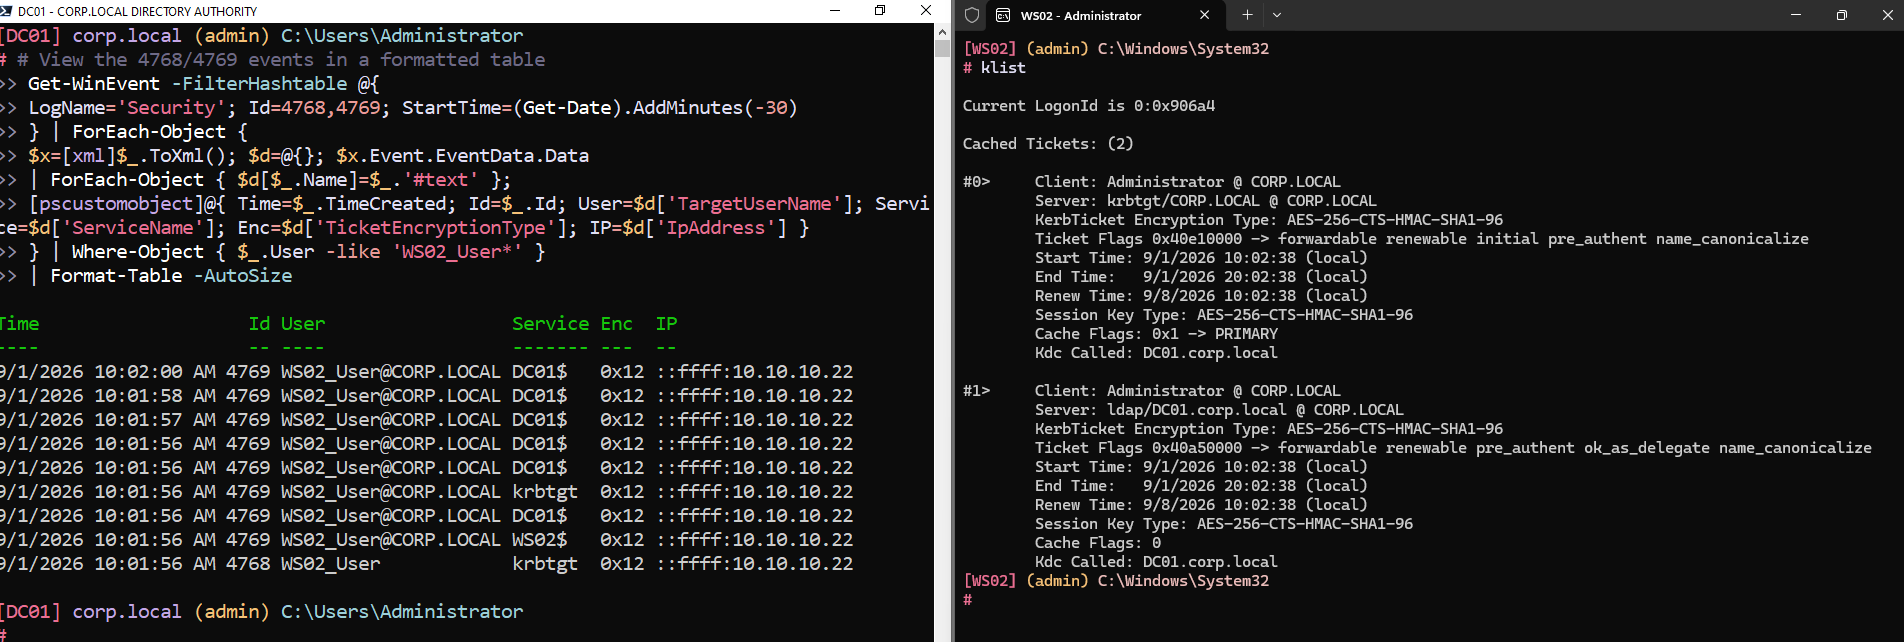This screenshot has height=642, width=1904.
Task: Click 'krbtgt/CORP.LOCAL @ CORP.LOCAL' server line
Action: (1205, 201)
